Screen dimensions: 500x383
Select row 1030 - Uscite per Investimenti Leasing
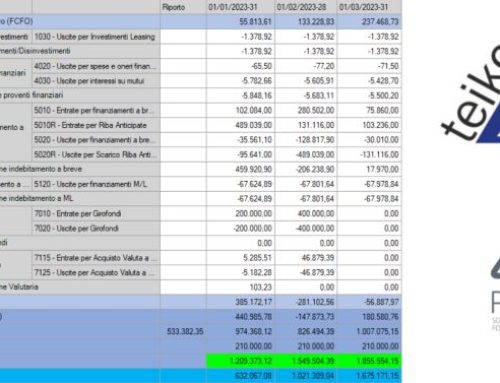pyautogui.click(x=96, y=37)
